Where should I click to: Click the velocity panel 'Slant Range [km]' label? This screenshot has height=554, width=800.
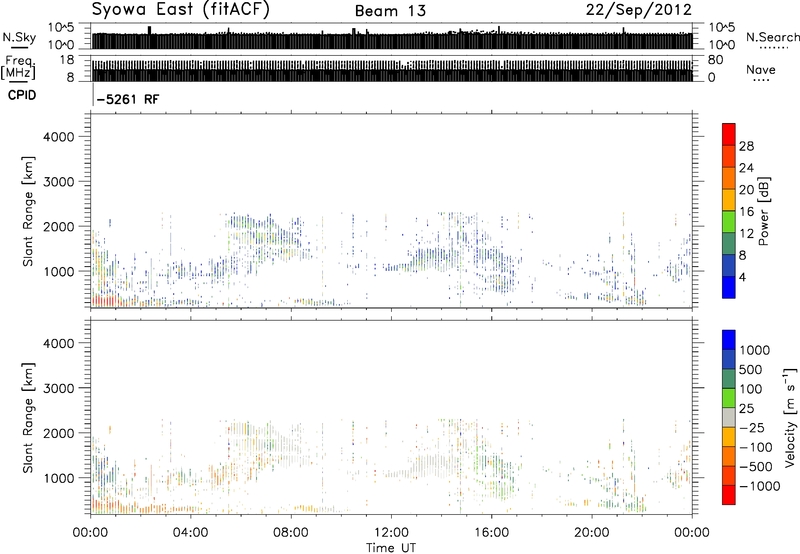pyautogui.click(x=28, y=417)
